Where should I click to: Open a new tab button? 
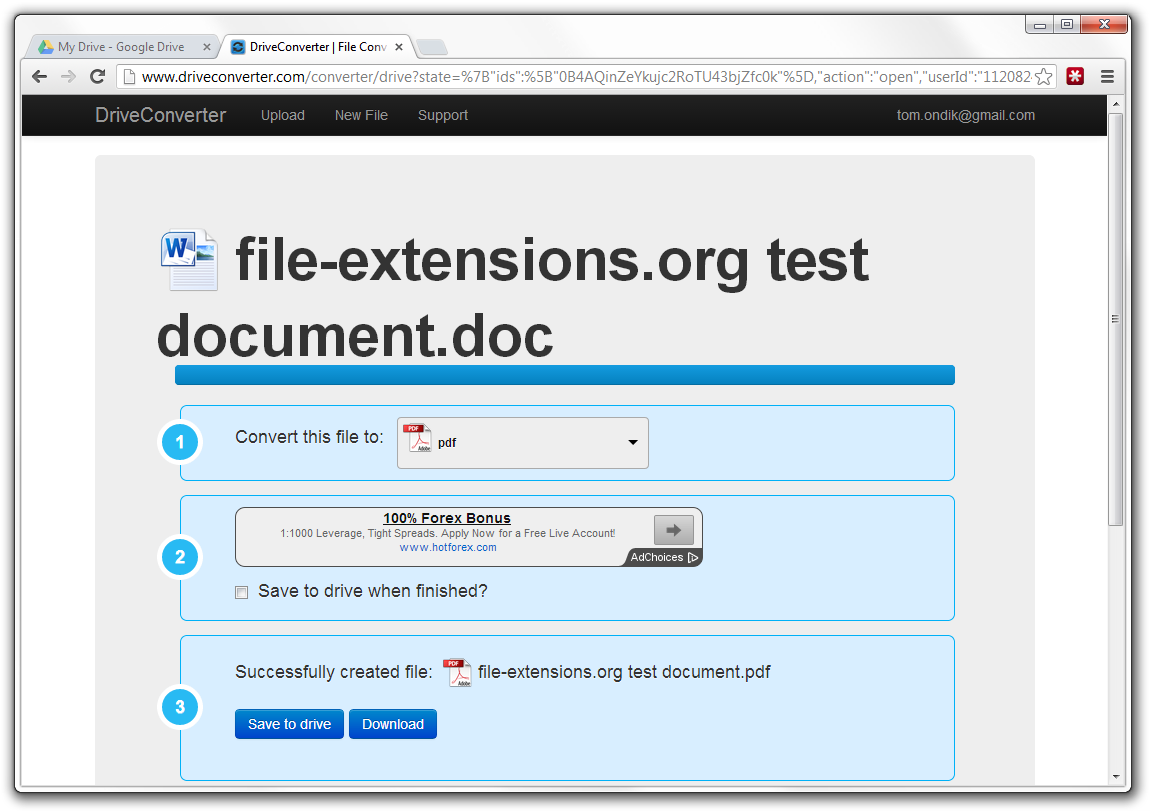pos(432,47)
